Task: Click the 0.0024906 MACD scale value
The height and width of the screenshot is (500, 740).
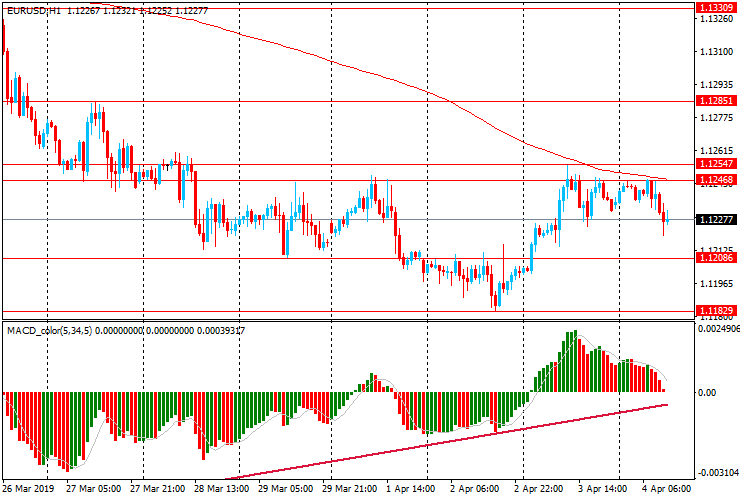Action: 718,329
